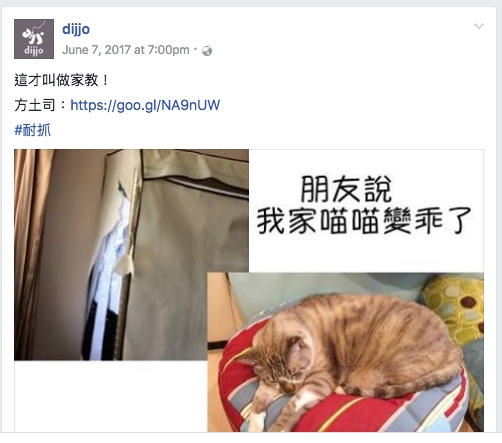Click the 朋友說 caption text in image

click(x=346, y=190)
